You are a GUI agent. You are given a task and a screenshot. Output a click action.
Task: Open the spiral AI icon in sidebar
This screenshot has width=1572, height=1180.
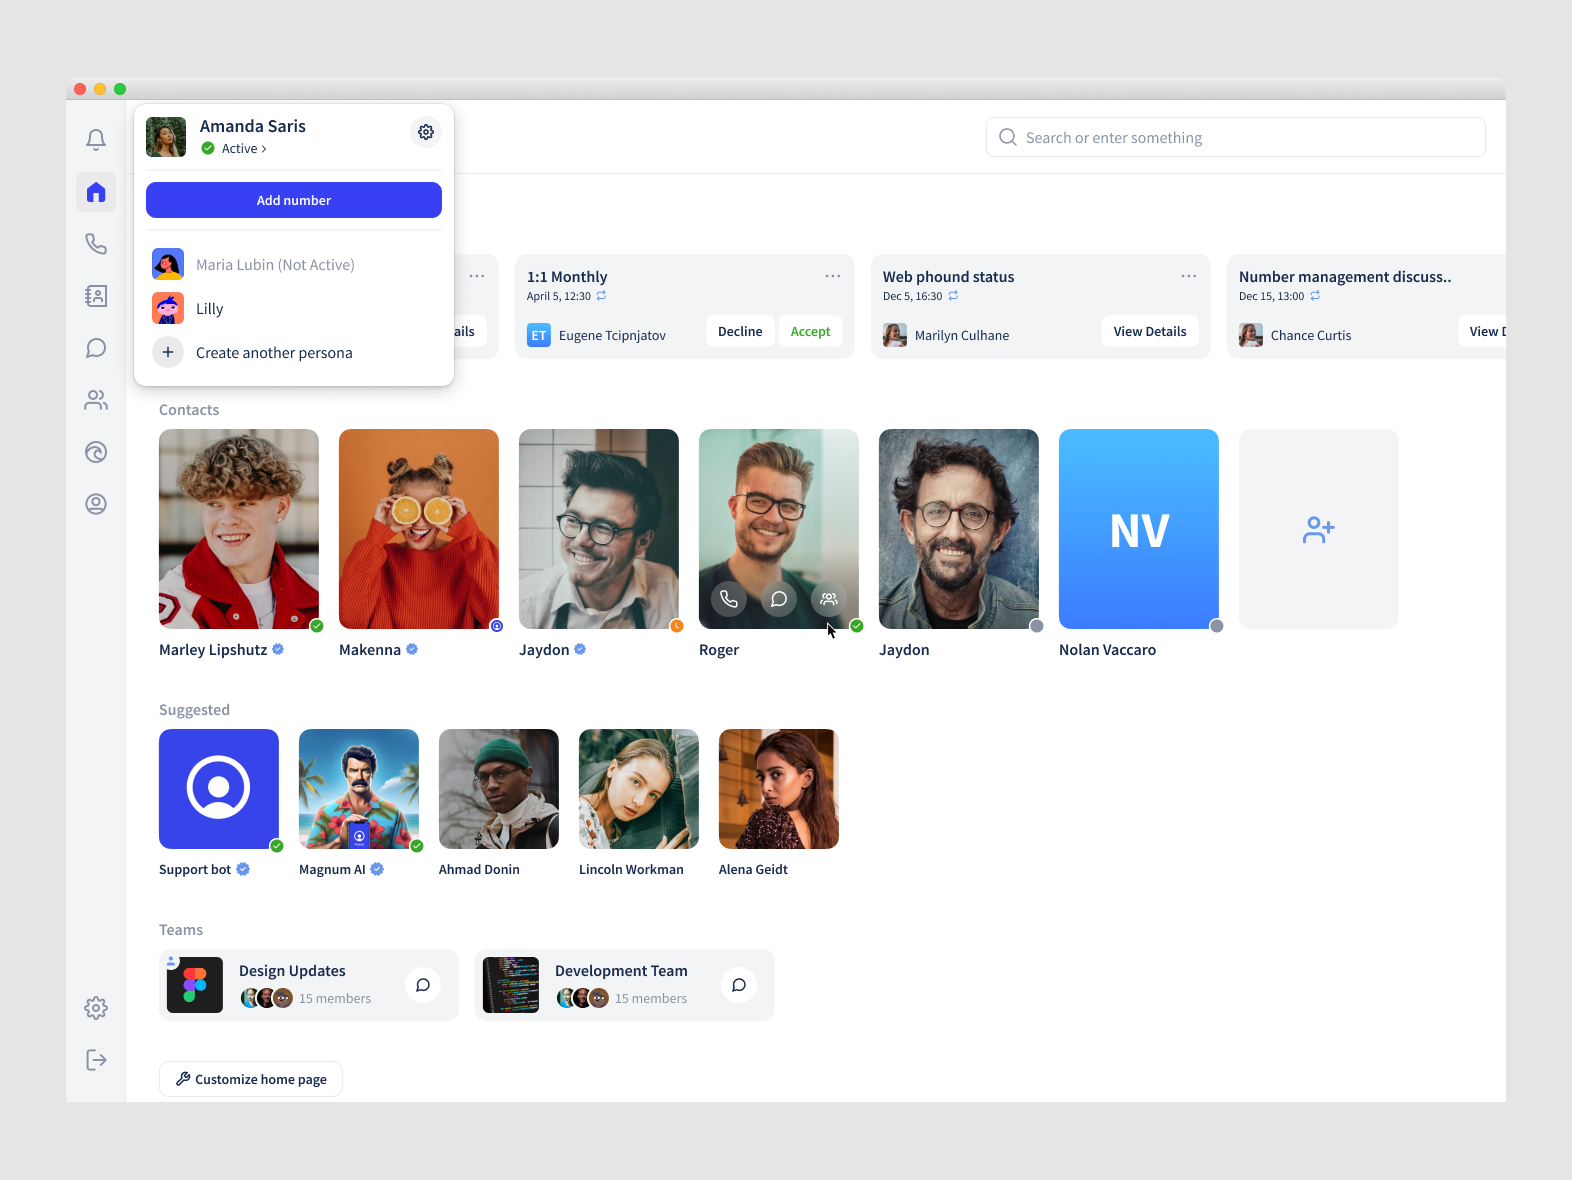point(96,452)
